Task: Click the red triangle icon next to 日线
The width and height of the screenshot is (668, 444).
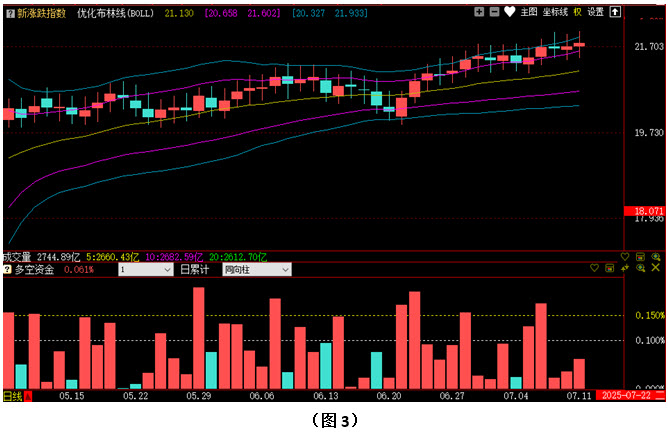Action: point(28,396)
